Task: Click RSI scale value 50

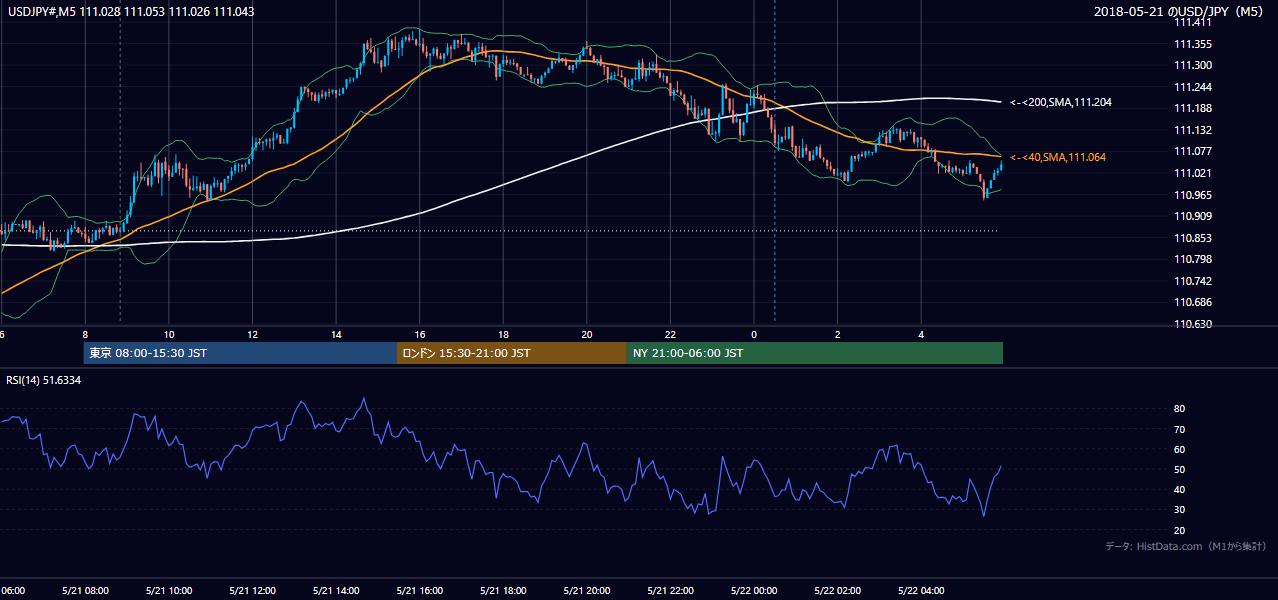Action: pos(1180,469)
